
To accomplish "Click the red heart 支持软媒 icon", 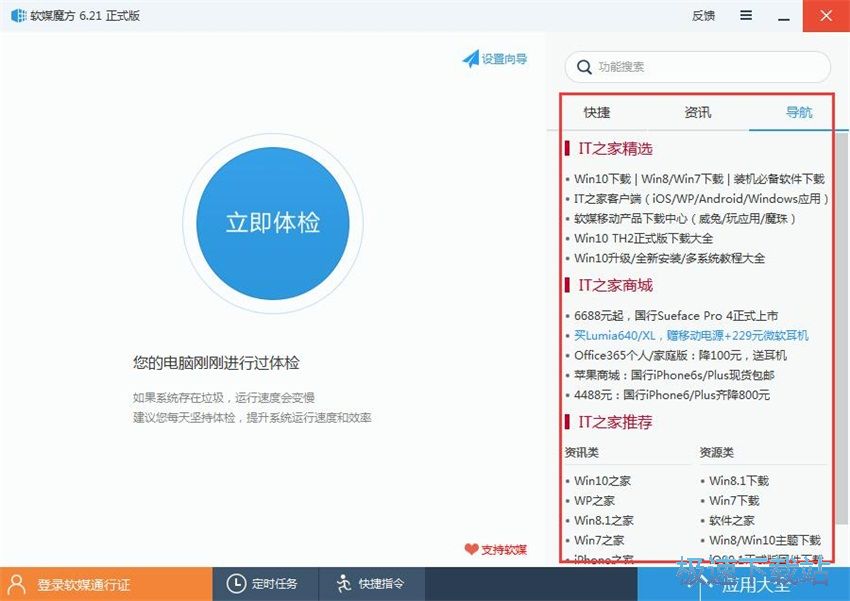I will (x=471, y=549).
